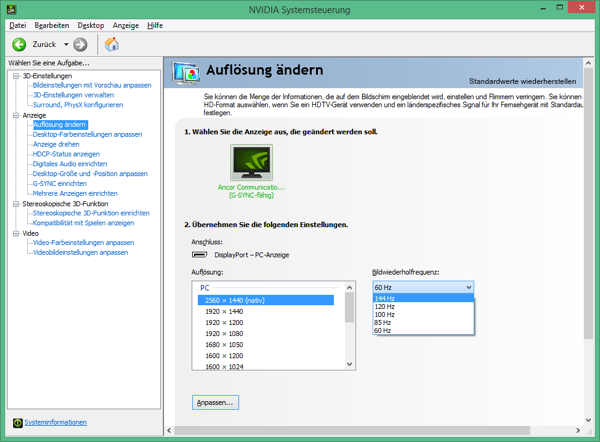Click the resolution list scroll-down arrow
Screen dimensions: 600x442
click(349, 364)
